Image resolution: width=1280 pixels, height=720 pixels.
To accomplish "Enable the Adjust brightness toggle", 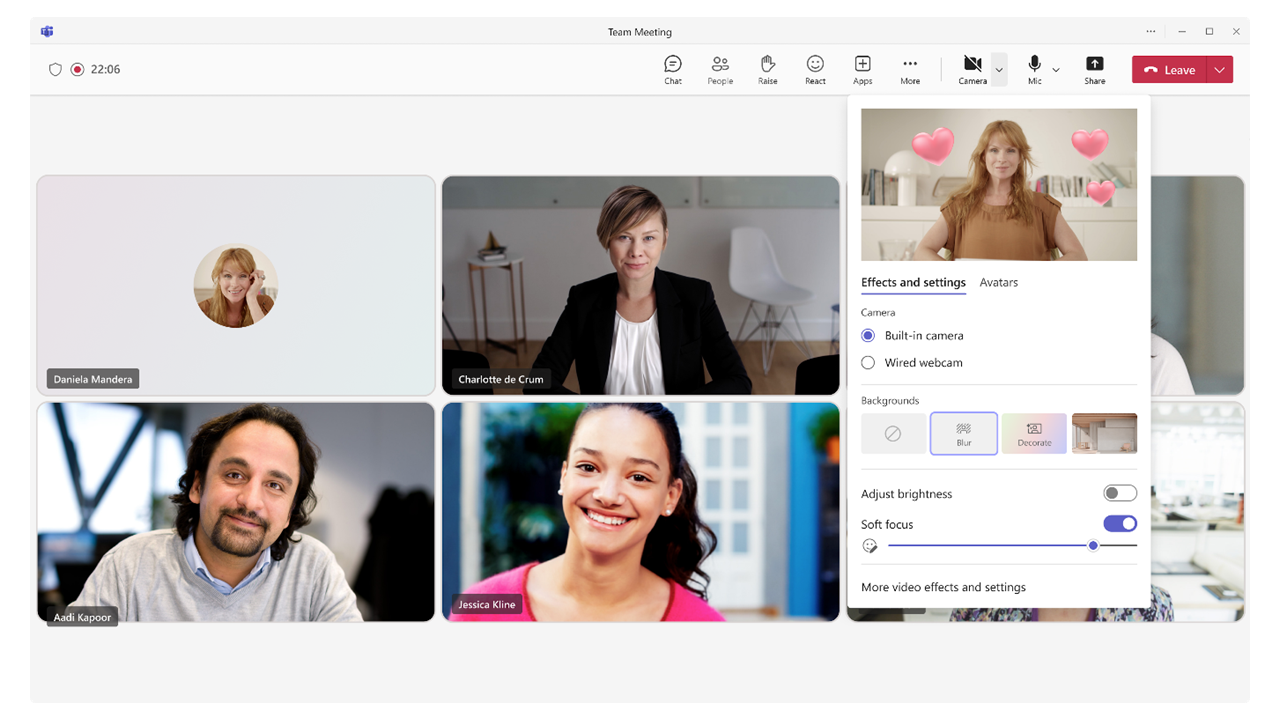I will [1120, 493].
